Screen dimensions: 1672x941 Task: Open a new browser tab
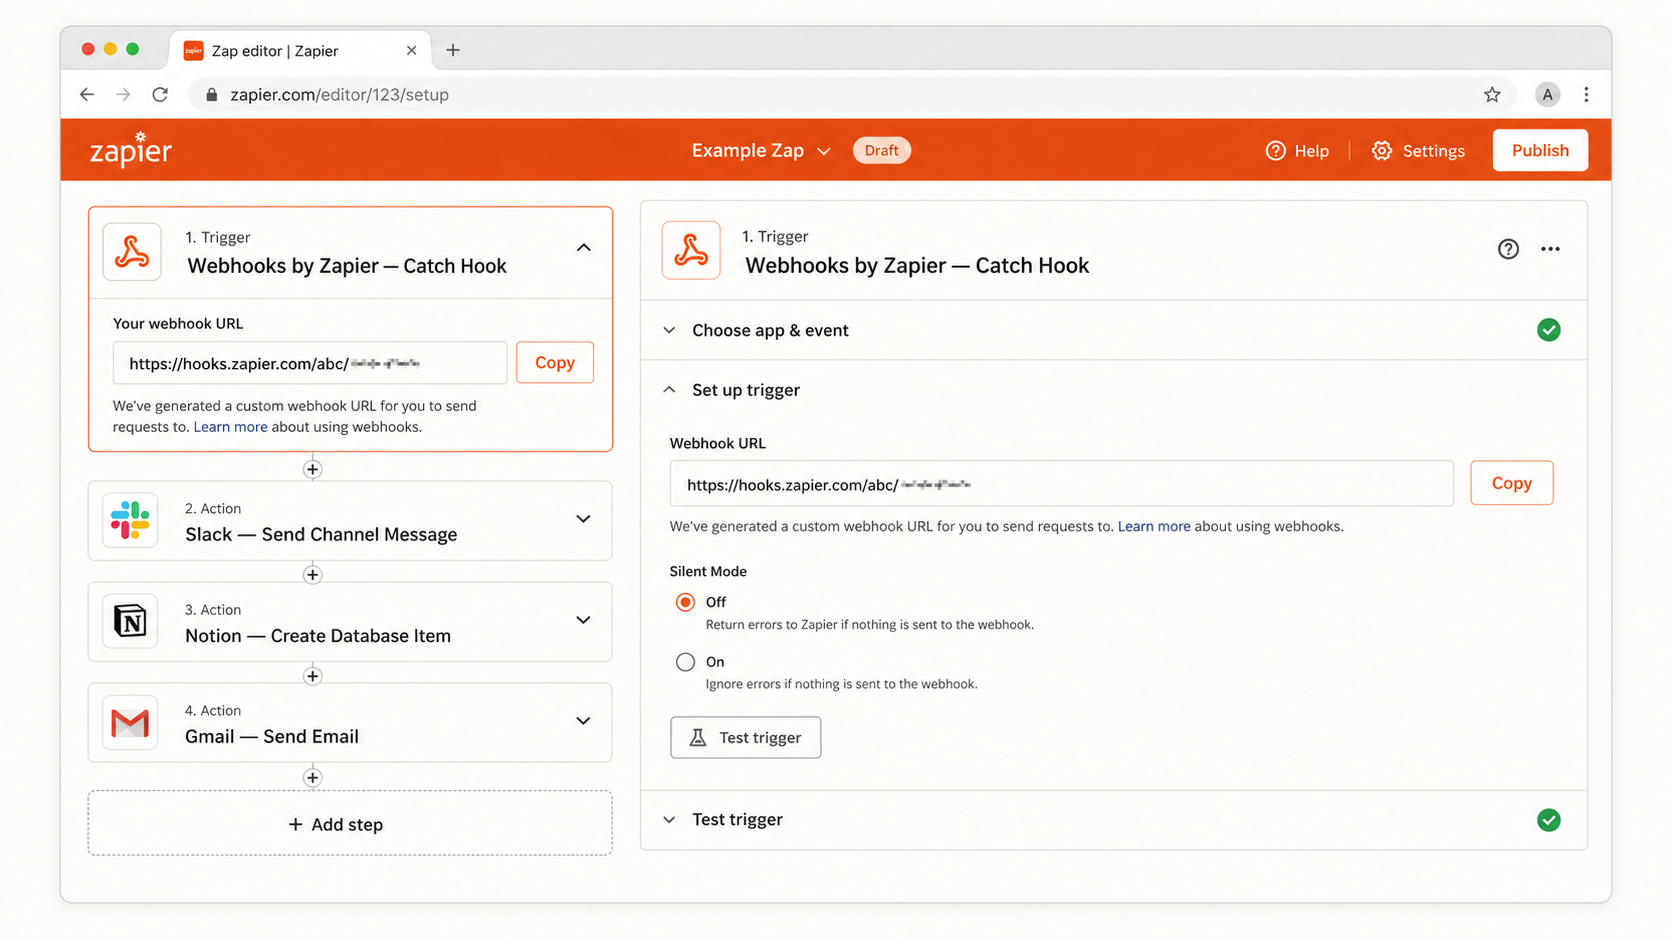pos(453,50)
